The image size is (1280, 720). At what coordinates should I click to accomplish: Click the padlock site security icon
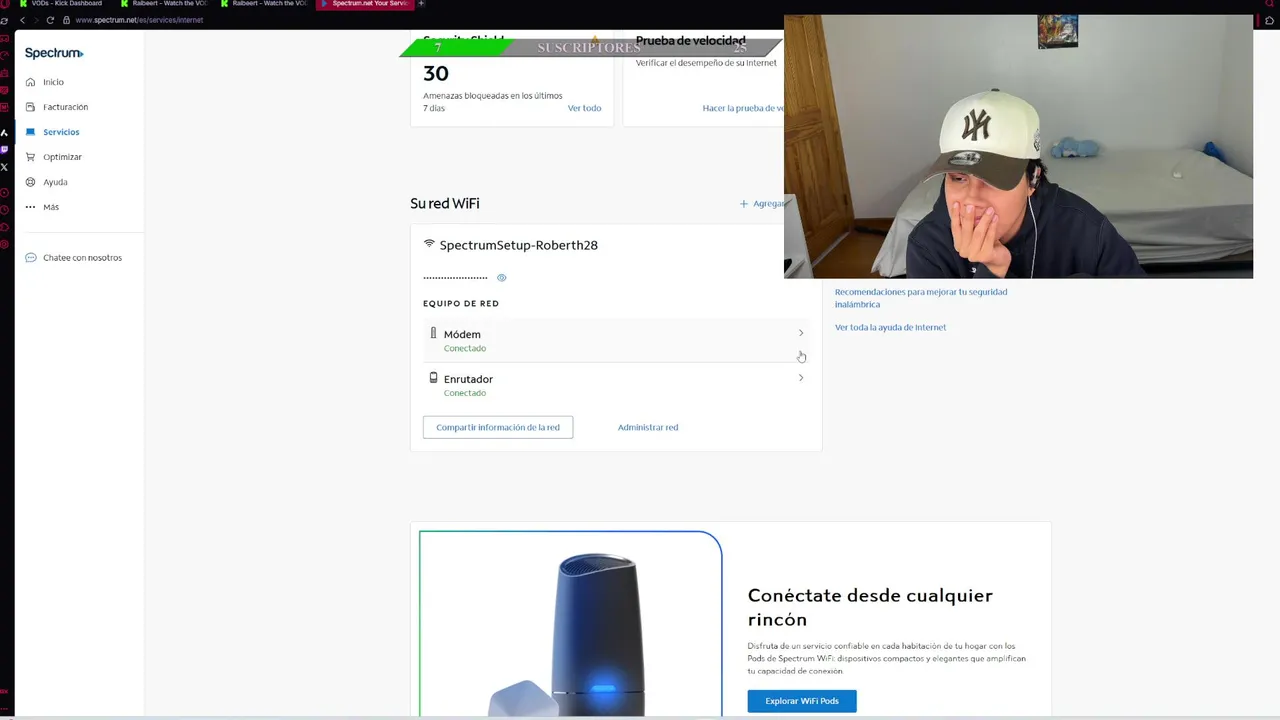point(66,20)
